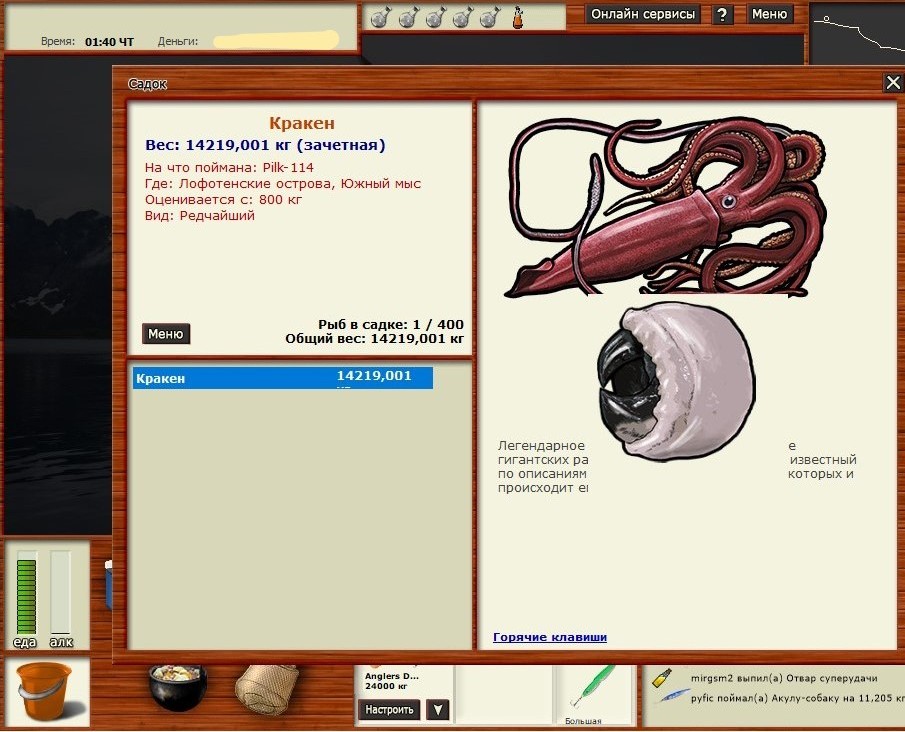Open the Горячие клавиши link

tap(550, 637)
